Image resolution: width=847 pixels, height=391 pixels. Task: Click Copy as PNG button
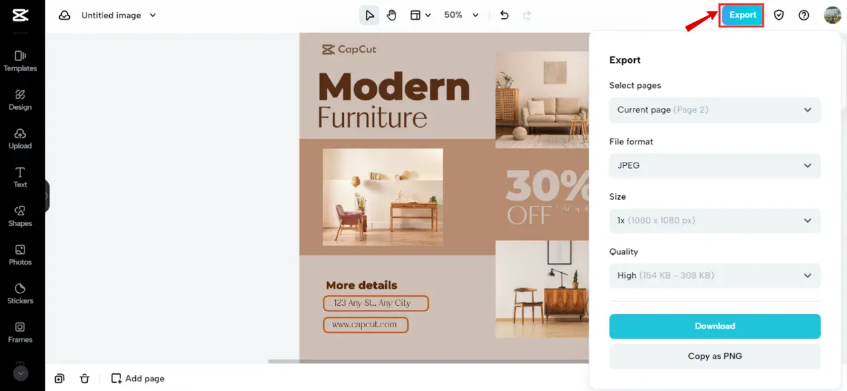tap(715, 356)
